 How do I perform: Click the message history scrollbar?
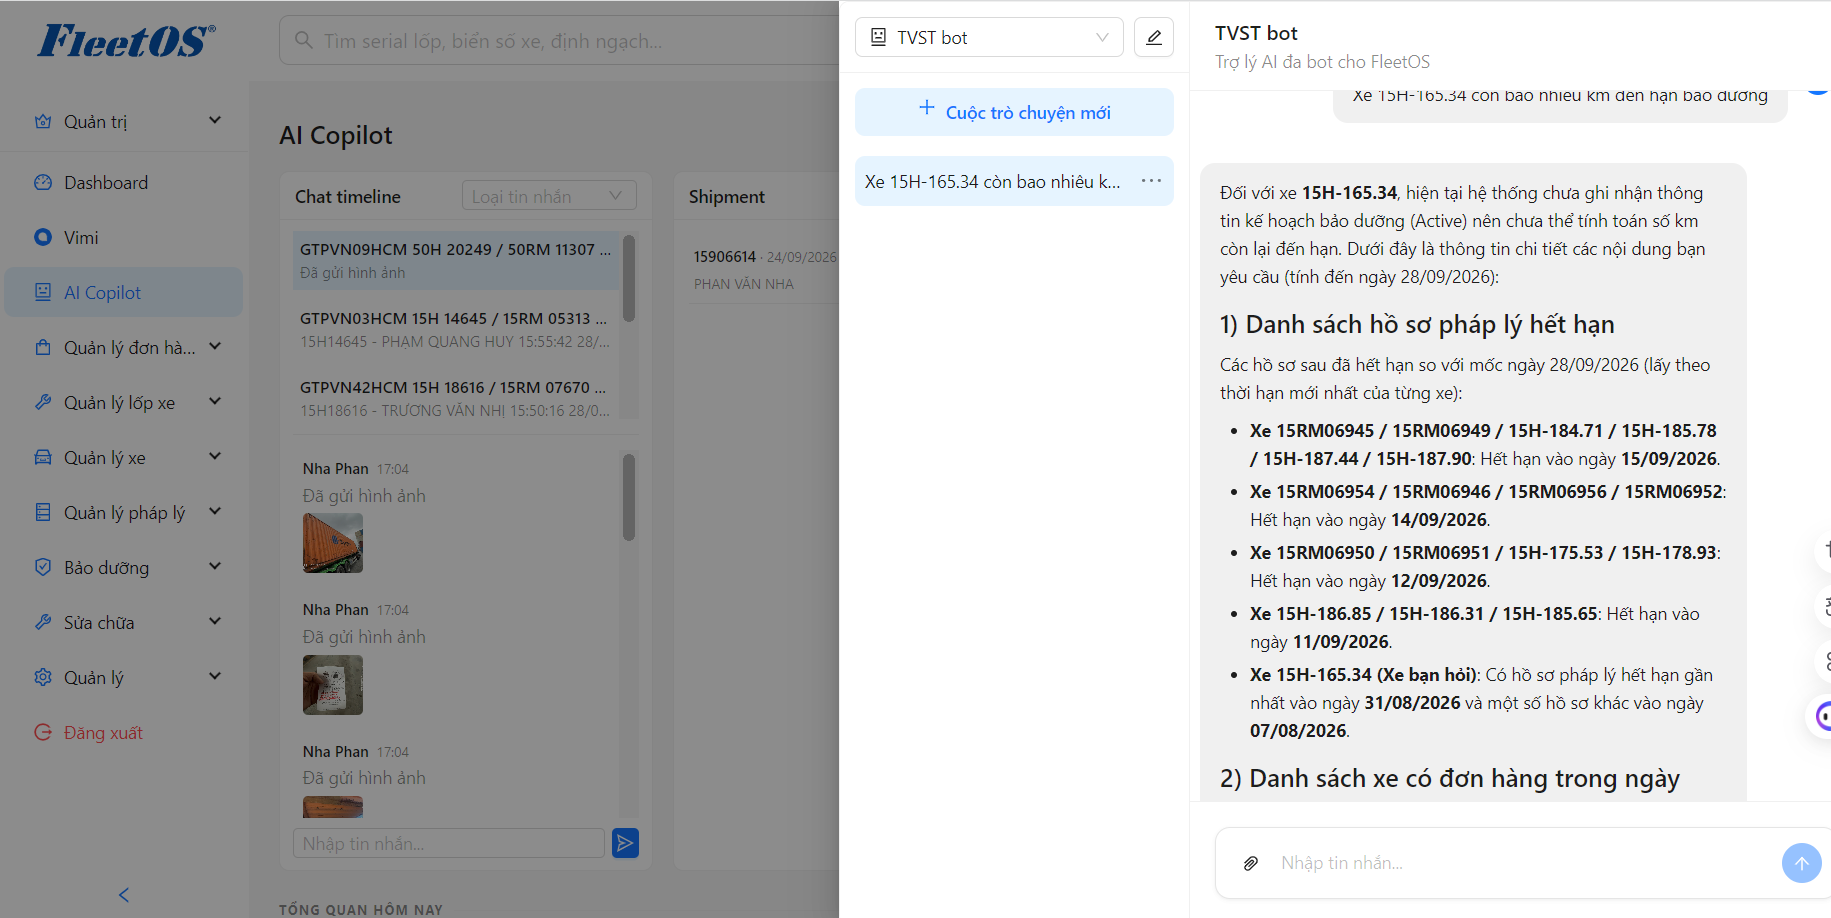pyautogui.click(x=629, y=497)
